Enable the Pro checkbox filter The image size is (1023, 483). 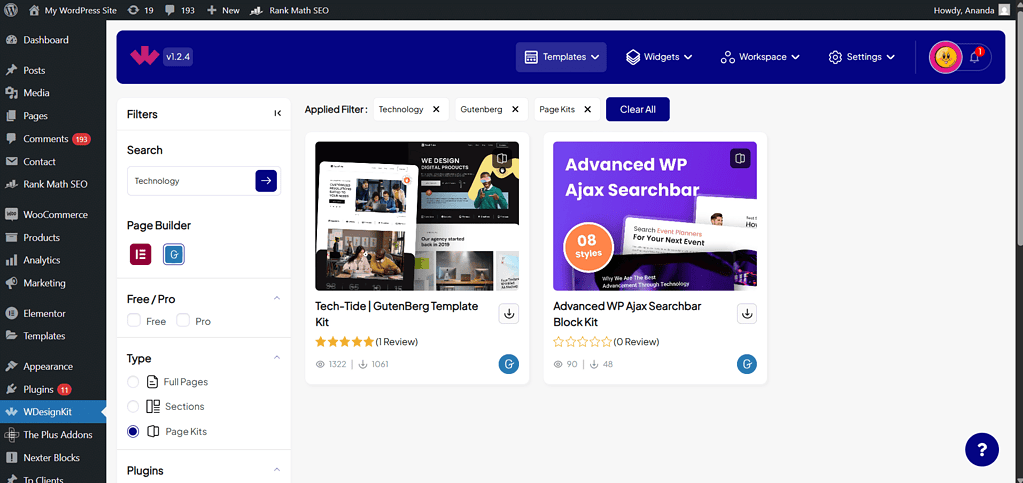tap(183, 321)
